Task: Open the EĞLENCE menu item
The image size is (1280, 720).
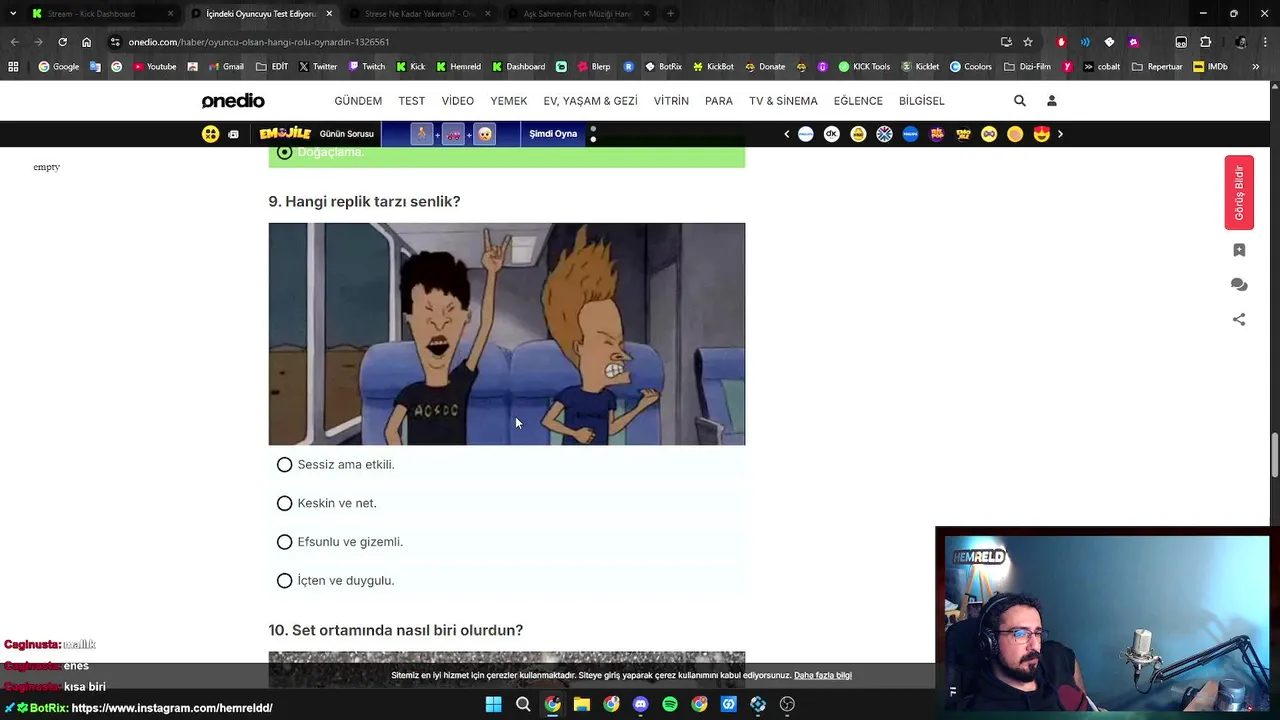Action: pos(858,101)
